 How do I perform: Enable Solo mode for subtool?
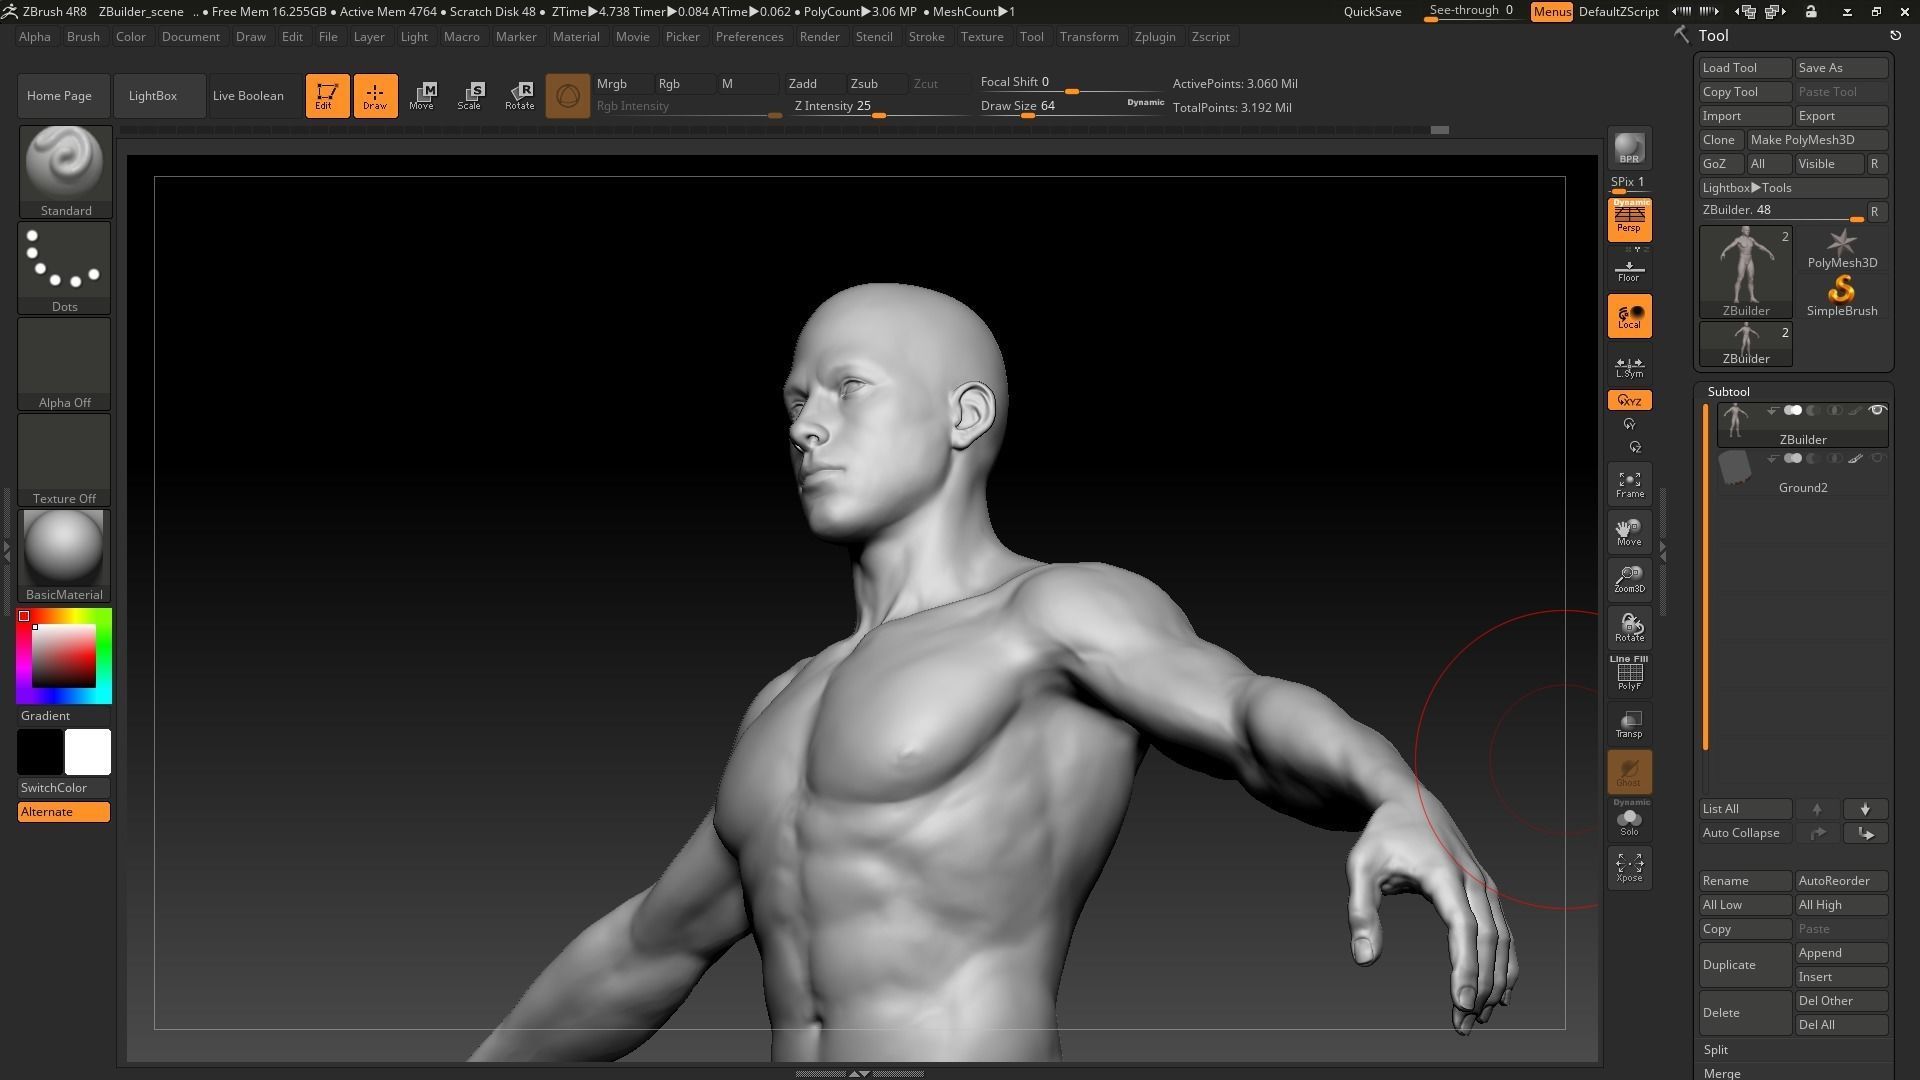(1629, 821)
